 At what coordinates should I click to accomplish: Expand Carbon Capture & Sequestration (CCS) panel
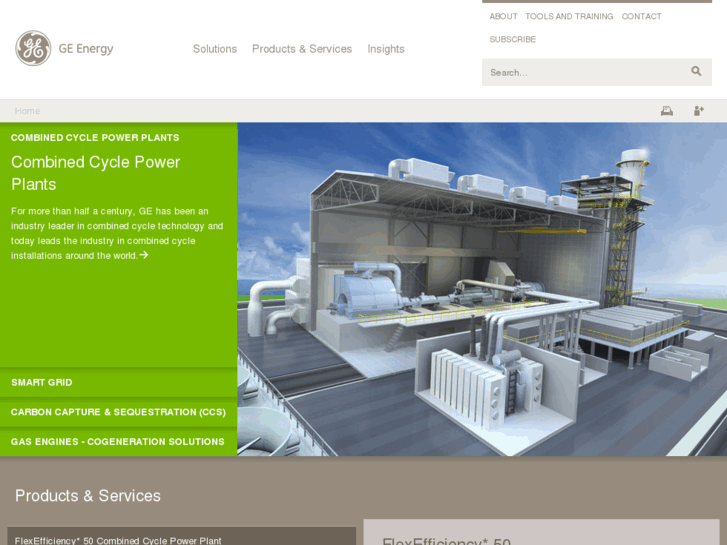[119, 412]
